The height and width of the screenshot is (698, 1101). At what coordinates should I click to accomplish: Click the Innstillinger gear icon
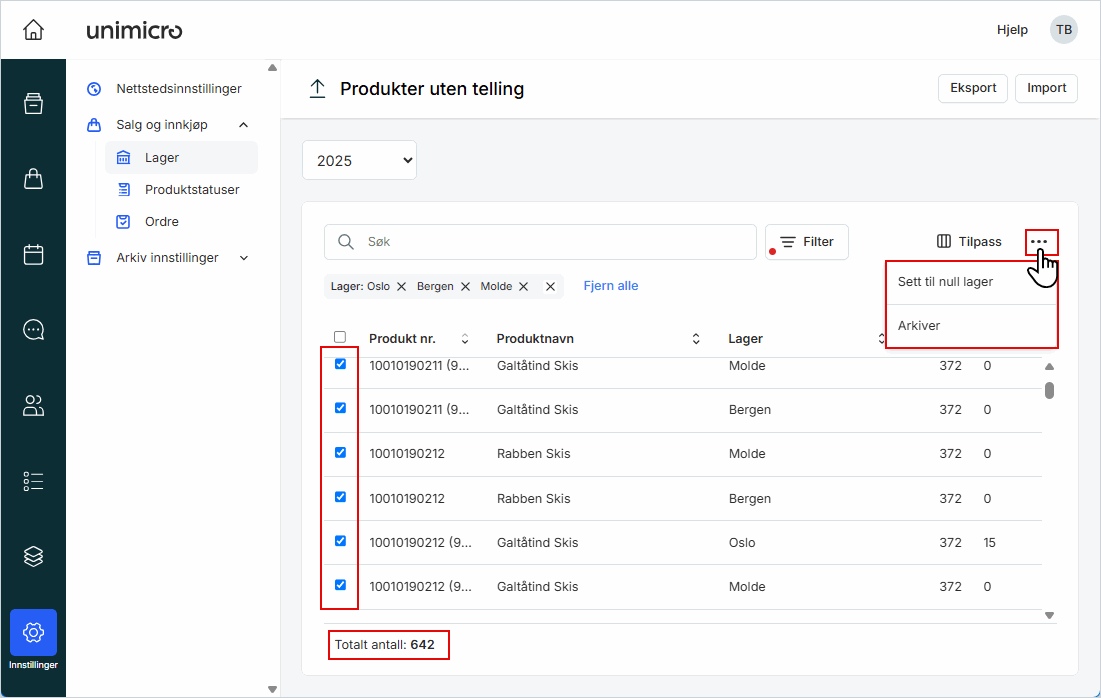pos(33,632)
